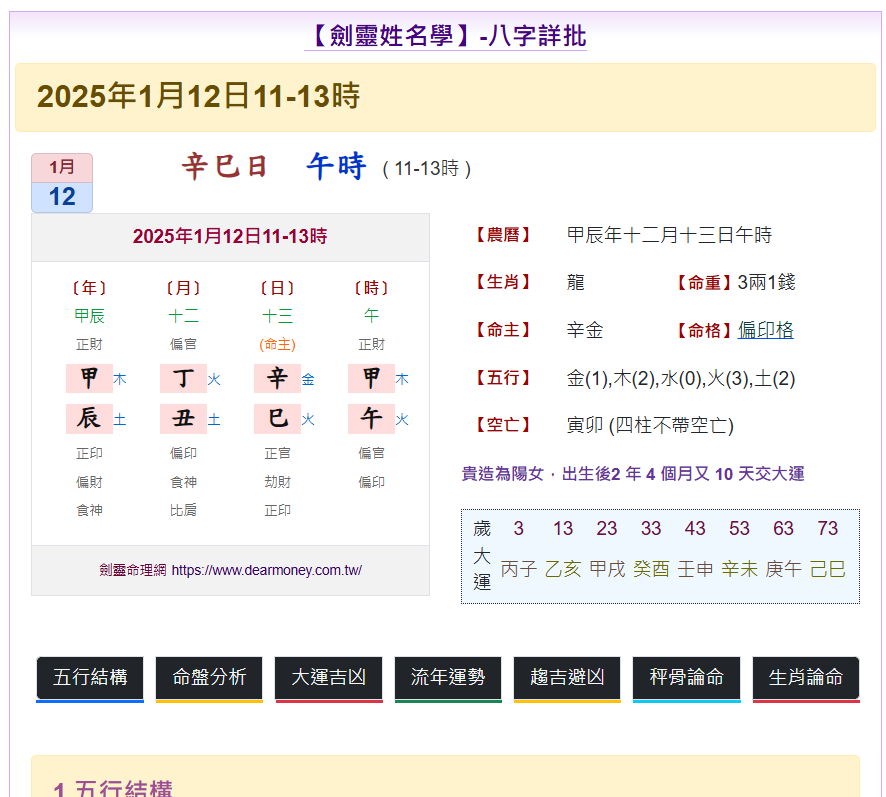Click the 辛 day master stem tile
The image size is (886, 797).
click(x=277, y=379)
